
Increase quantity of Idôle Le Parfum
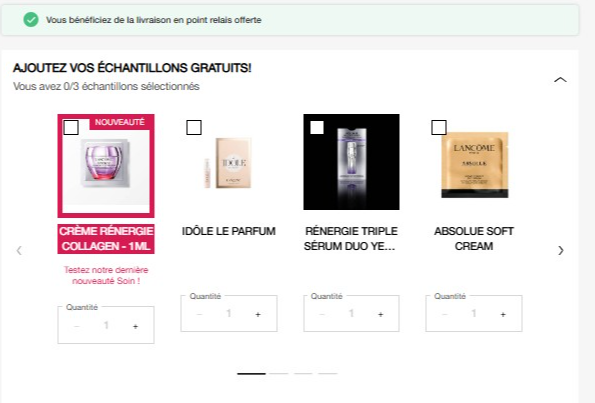click(x=258, y=314)
